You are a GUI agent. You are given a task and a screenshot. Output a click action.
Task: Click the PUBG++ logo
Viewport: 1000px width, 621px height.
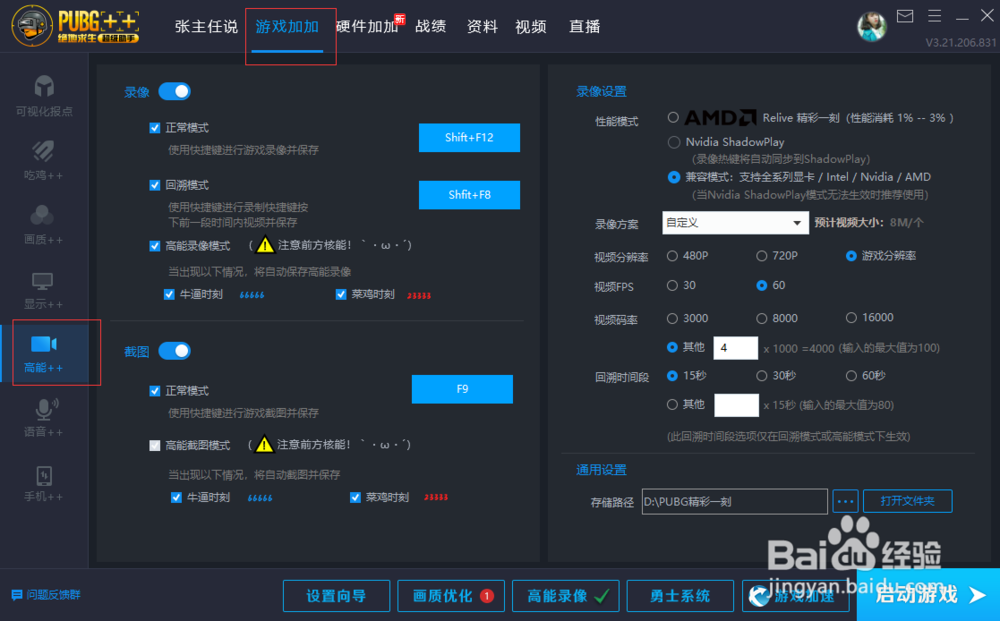tap(75, 26)
